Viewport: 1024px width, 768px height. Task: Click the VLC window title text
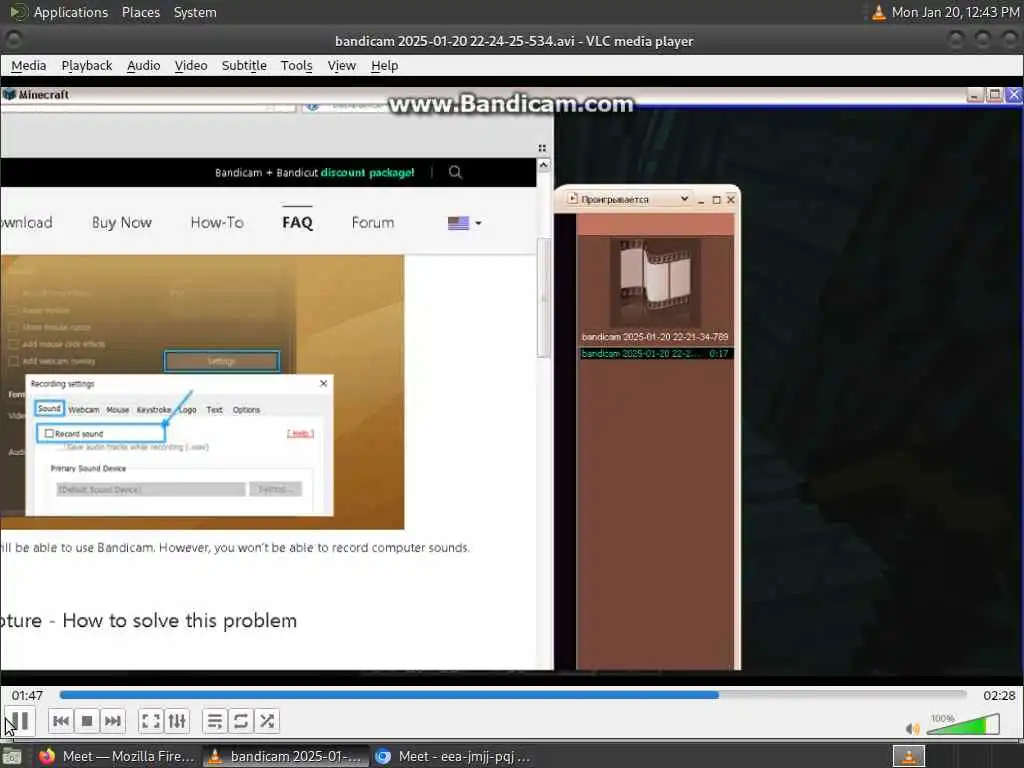(514, 41)
